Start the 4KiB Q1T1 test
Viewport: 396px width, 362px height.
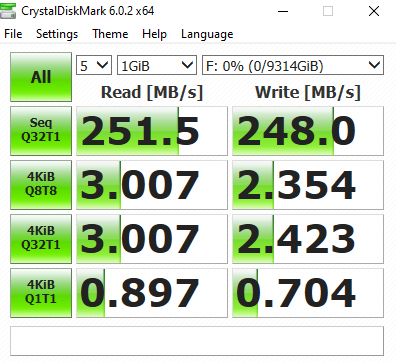point(41,293)
